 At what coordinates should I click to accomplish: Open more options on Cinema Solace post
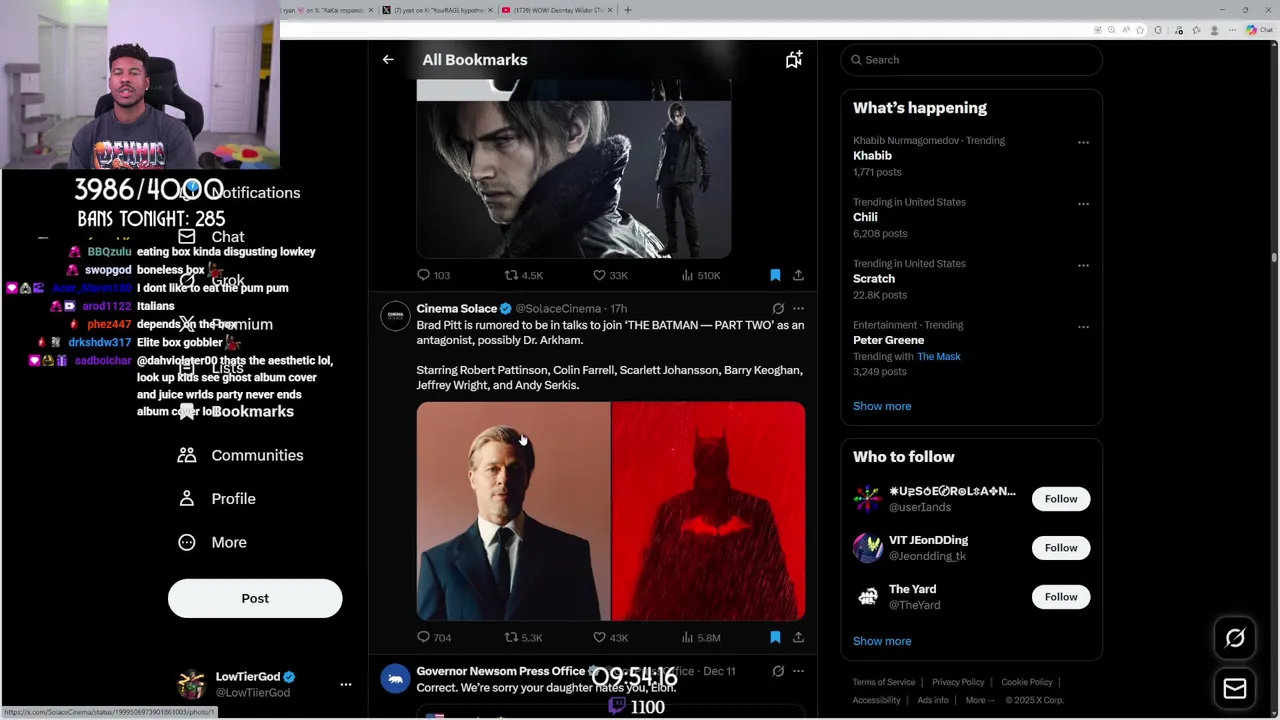(798, 308)
